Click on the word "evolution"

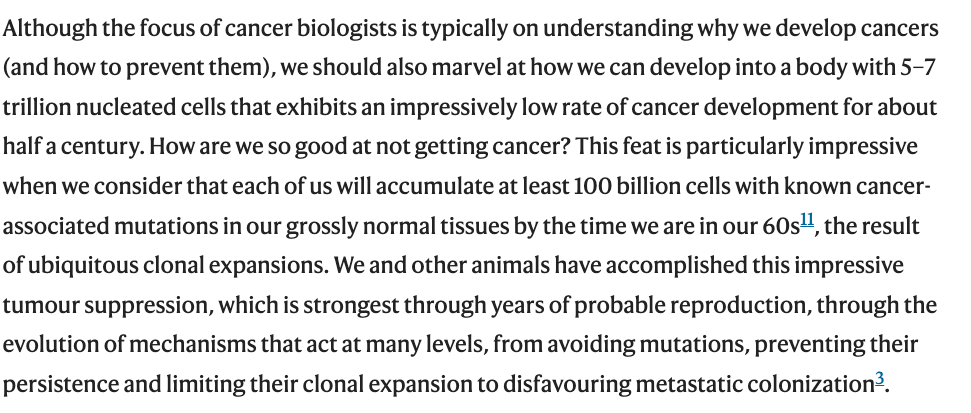pos(47,345)
